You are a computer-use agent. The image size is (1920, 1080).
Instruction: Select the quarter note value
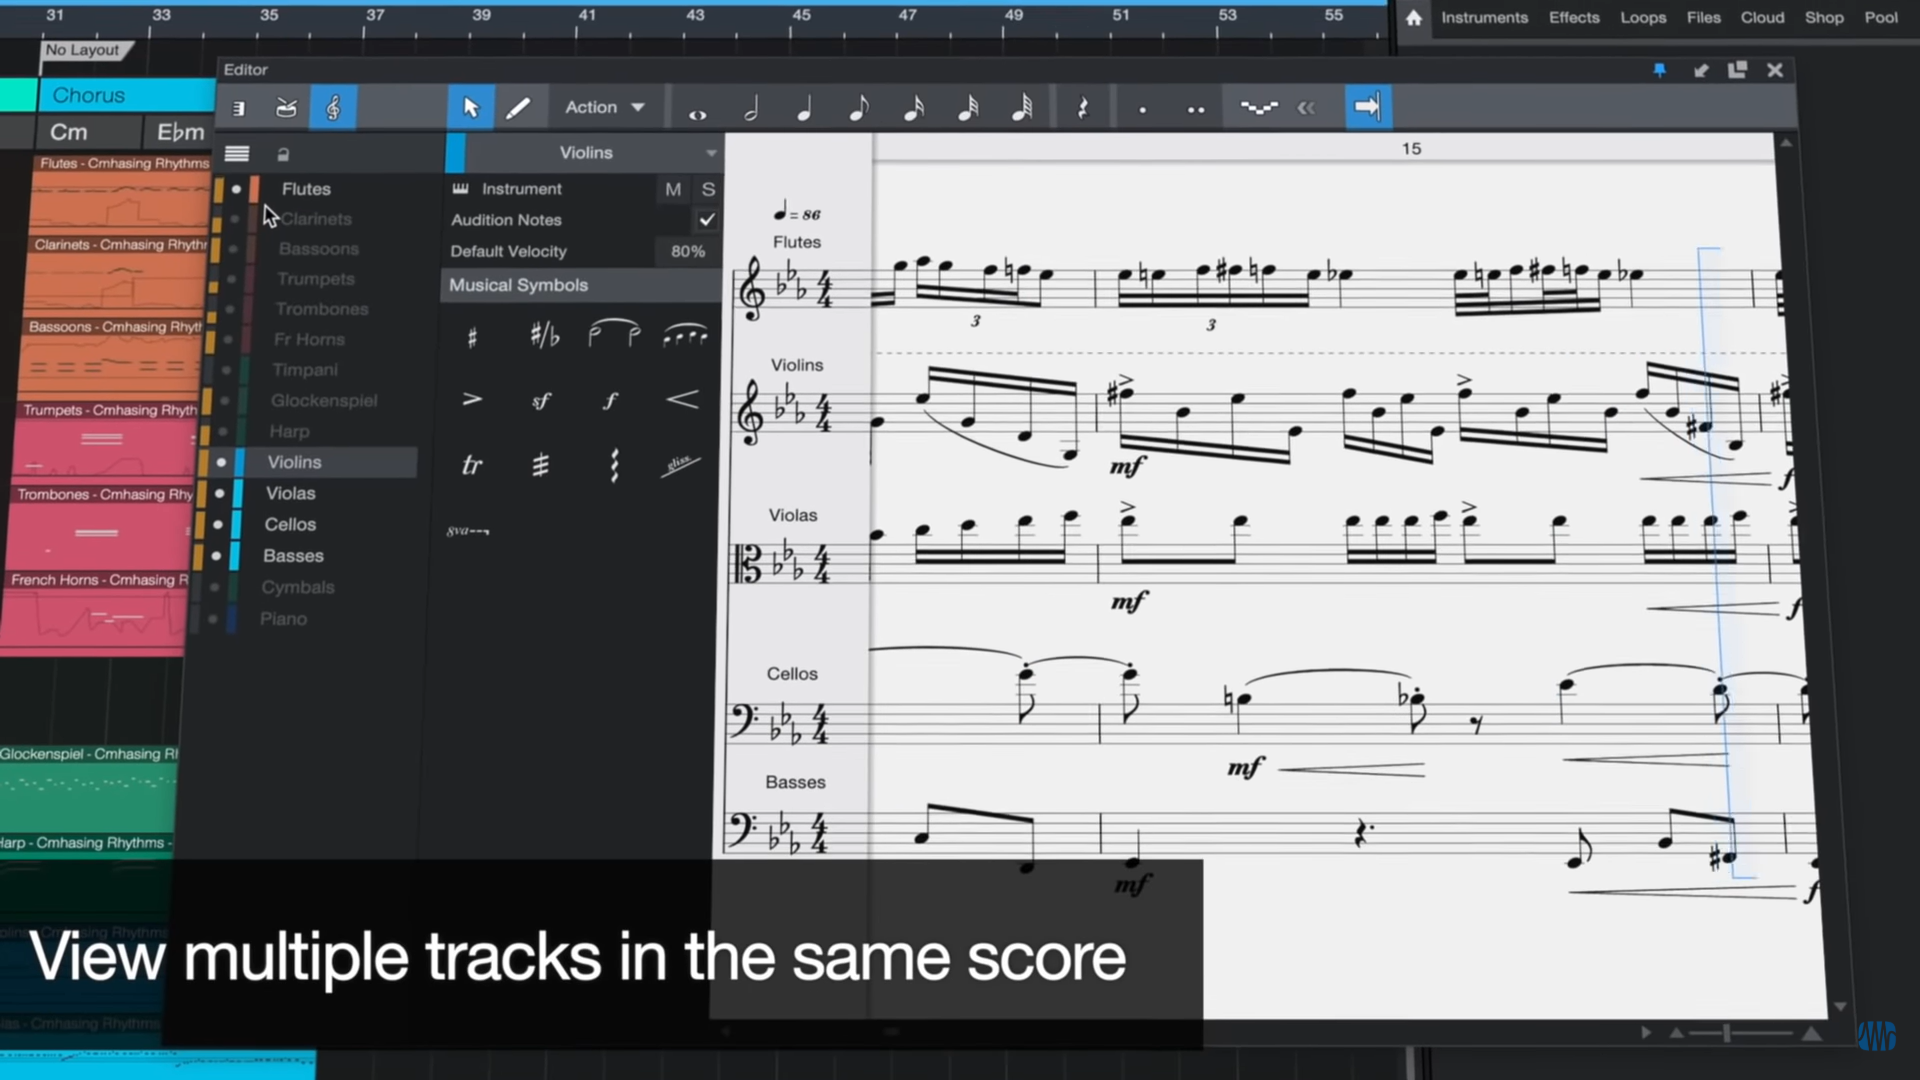804,109
